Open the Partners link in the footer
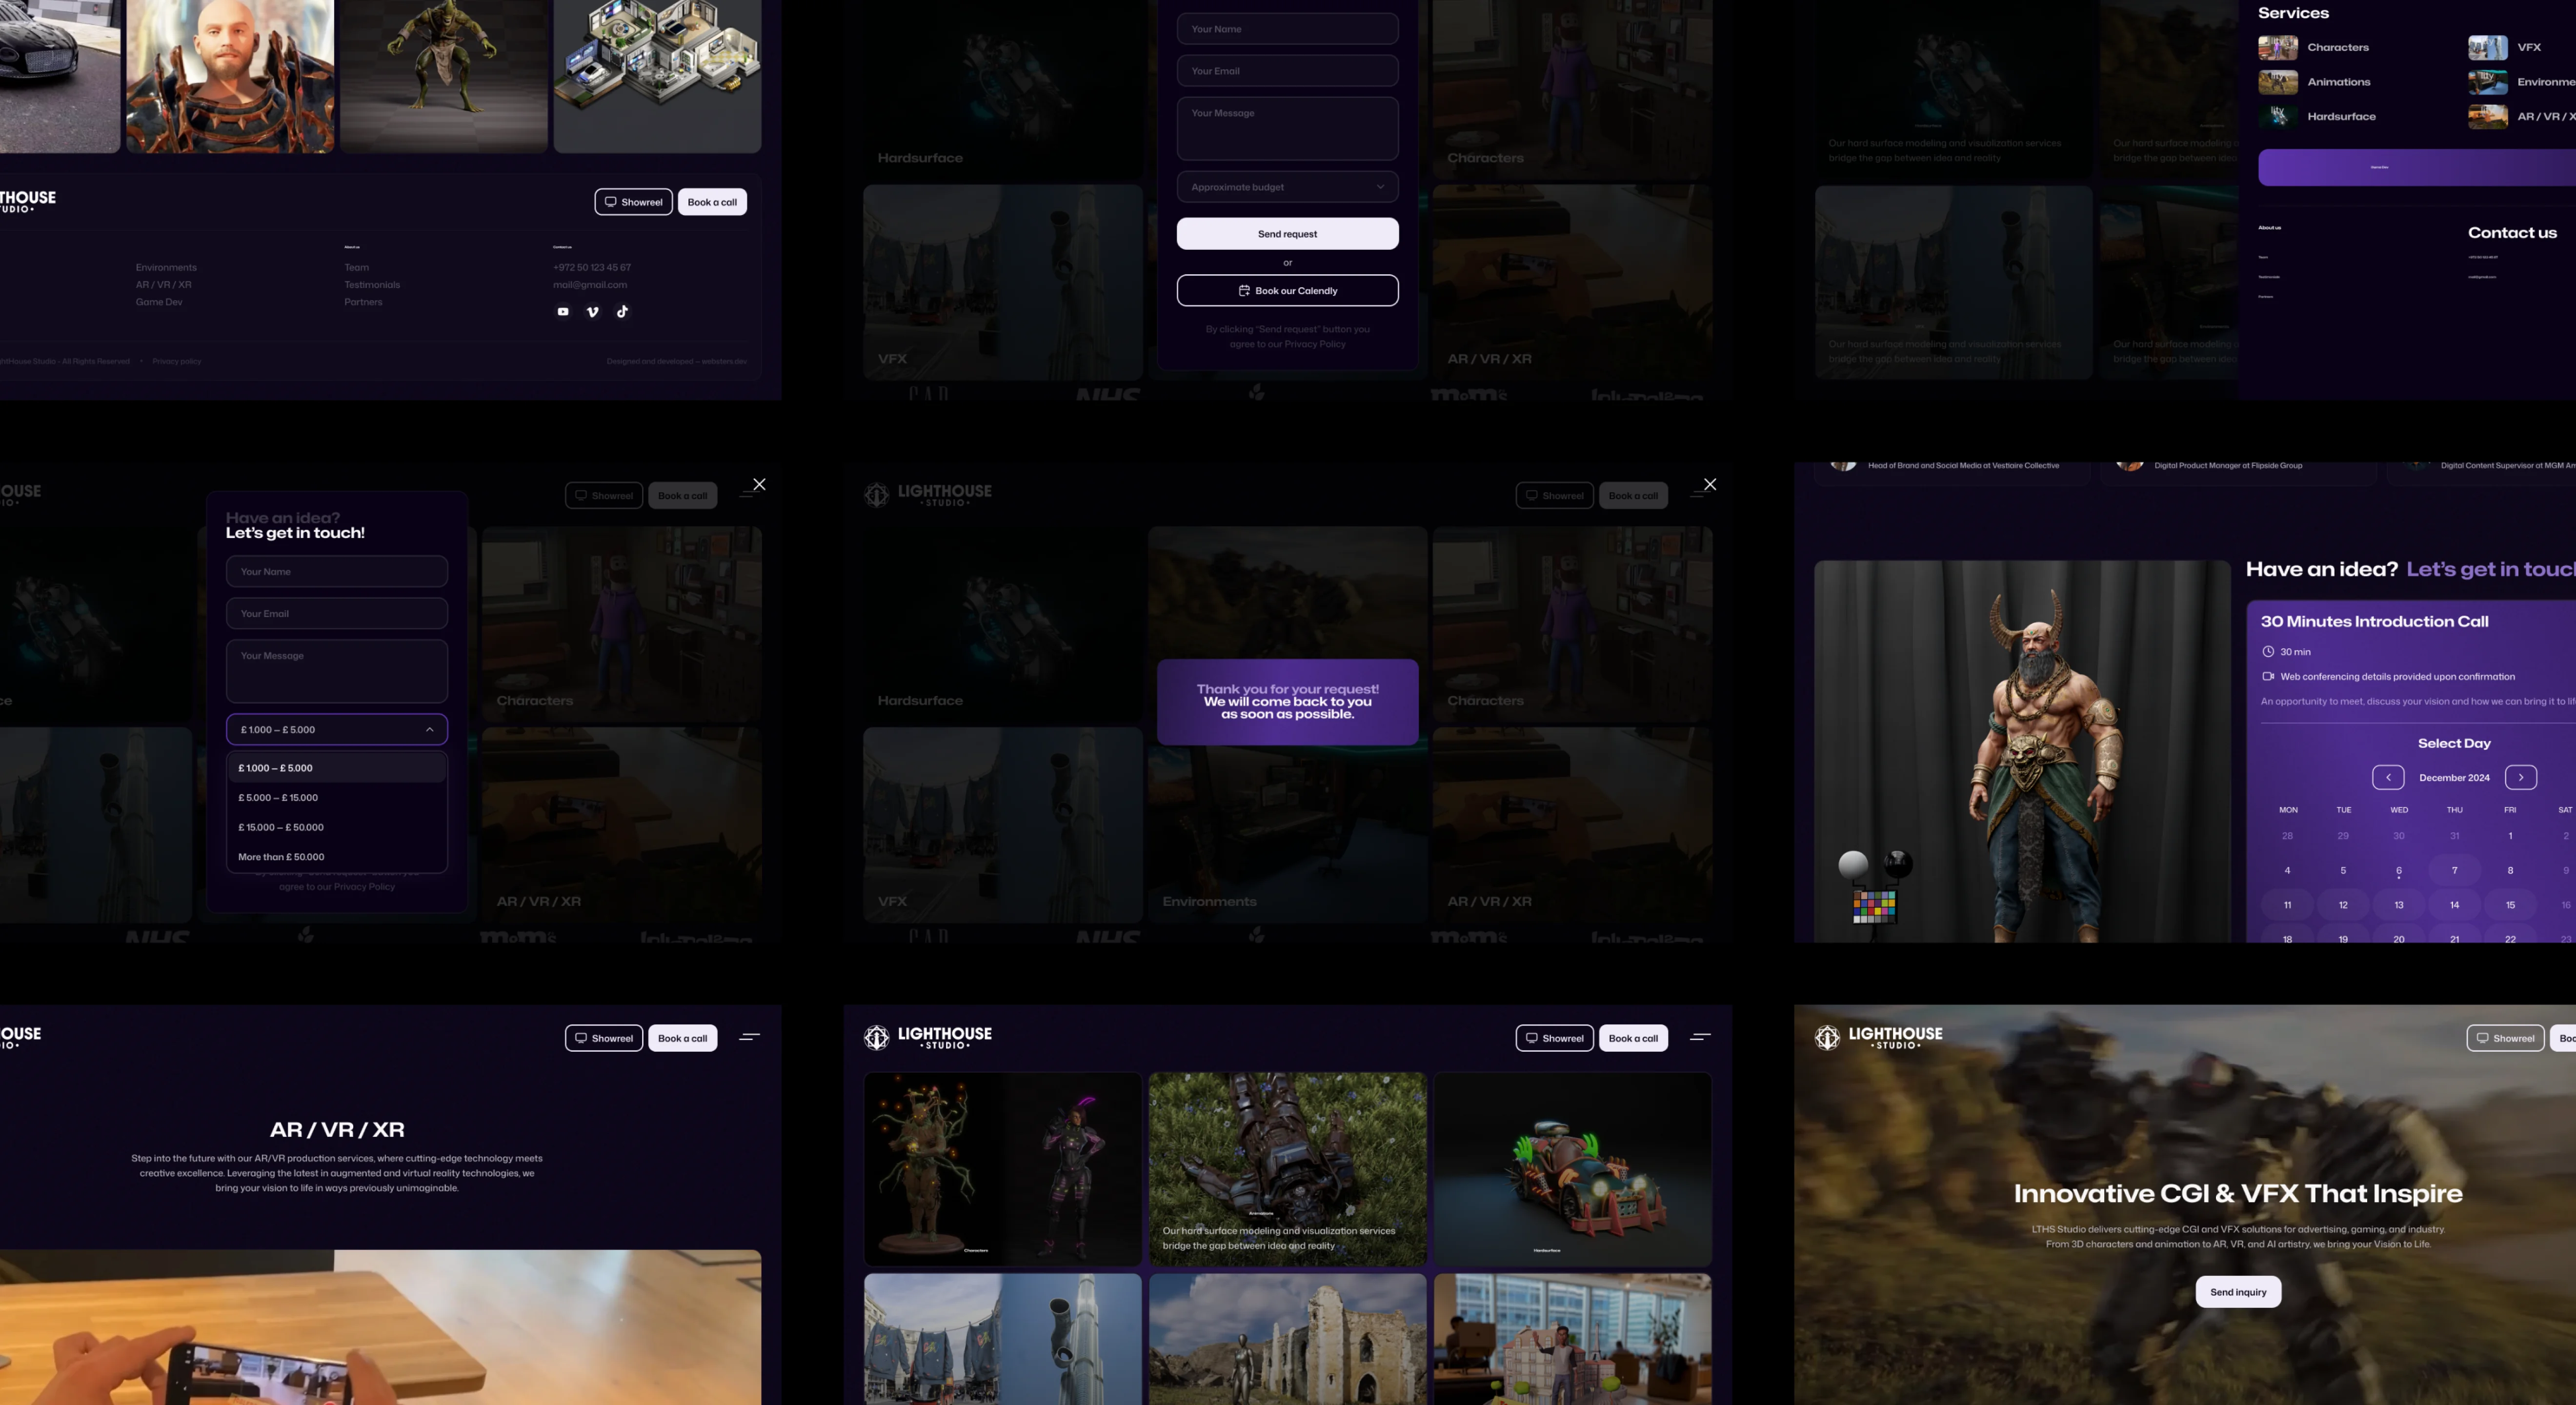Viewport: 2576px width, 1405px height. pos(363,302)
